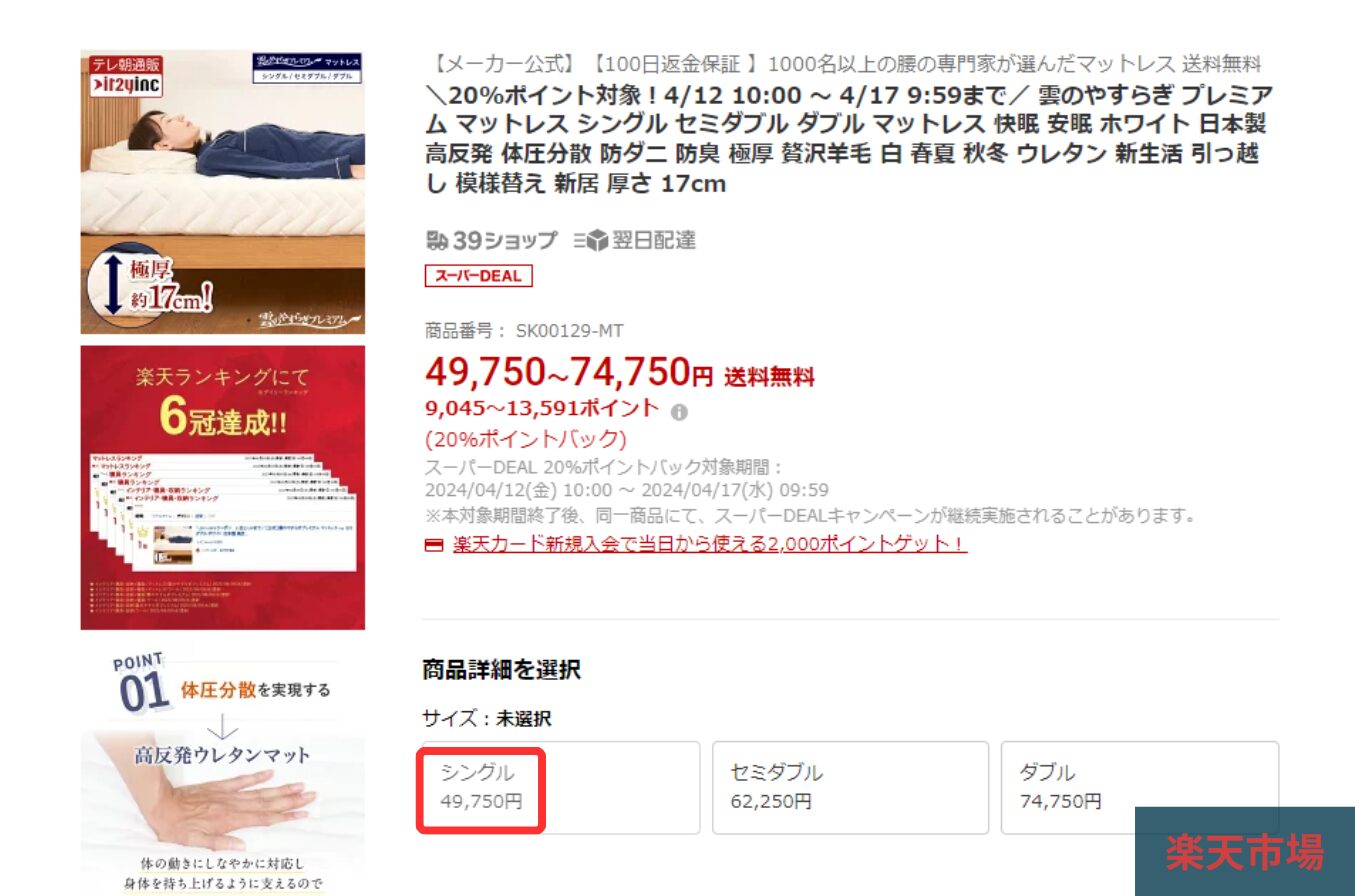Click the 翌日配達 label
This screenshot has height=896, width=1355.
click(x=654, y=240)
